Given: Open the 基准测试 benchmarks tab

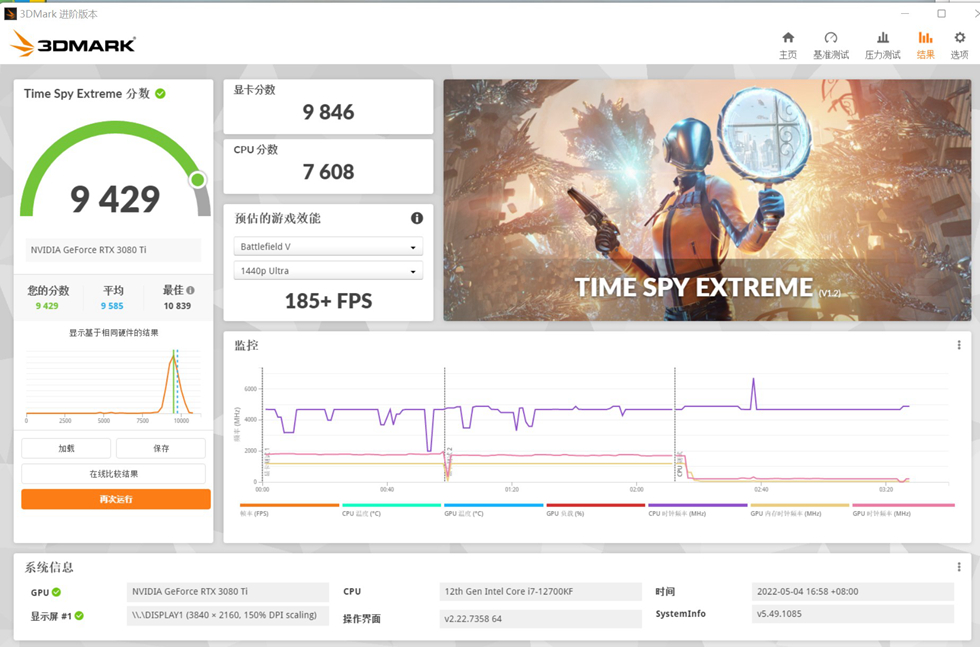Looking at the screenshot, I should pos(831,45).
